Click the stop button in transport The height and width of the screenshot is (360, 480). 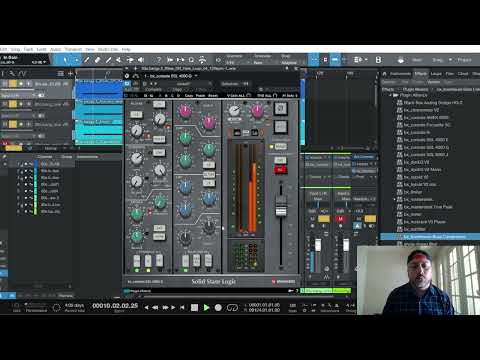pos(194,307)
